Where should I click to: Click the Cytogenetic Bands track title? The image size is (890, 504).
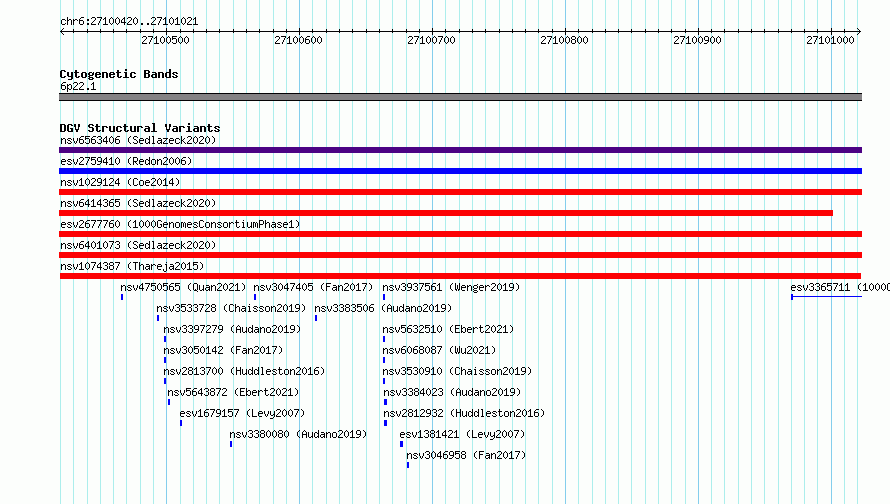click(x=119, y=74)
